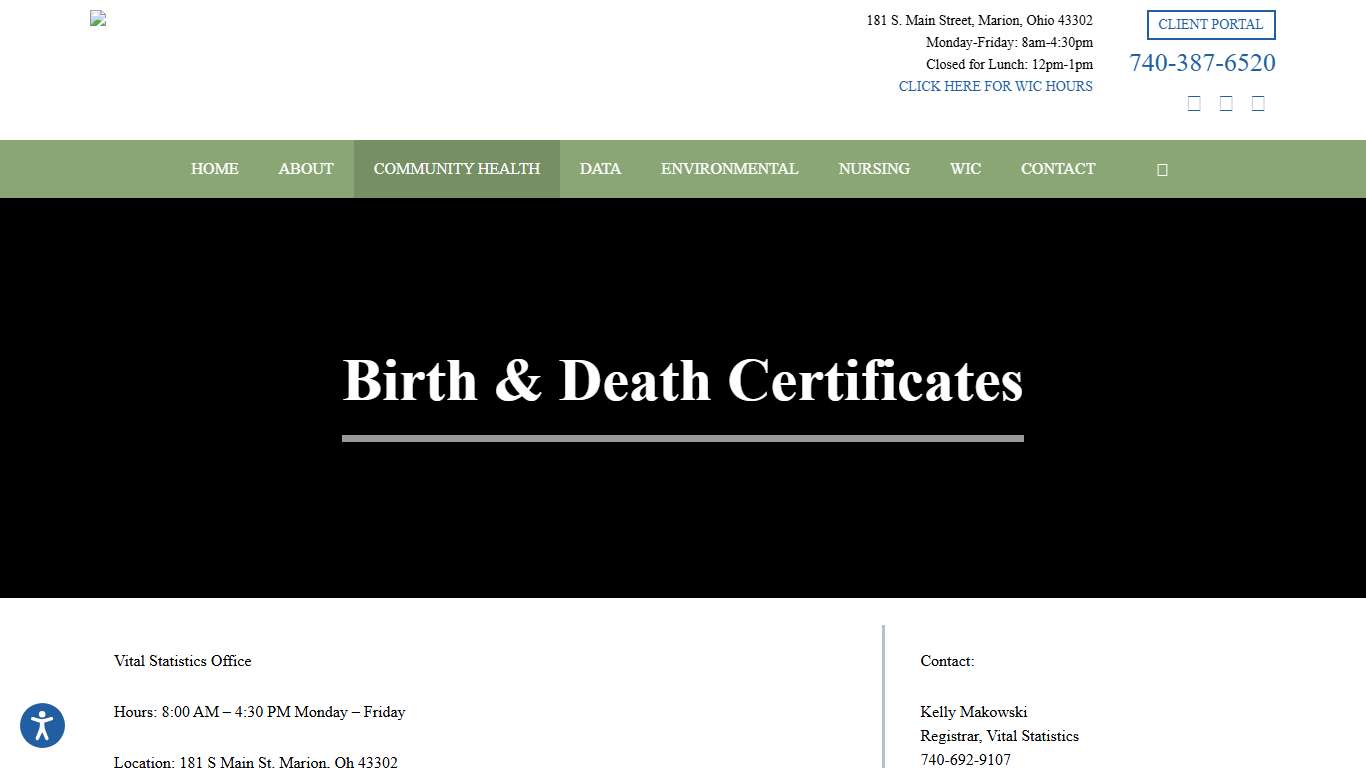1366x768 pixels.
Task: Expand the NURSING navigation dropdown
Action: tap(874, 169)
